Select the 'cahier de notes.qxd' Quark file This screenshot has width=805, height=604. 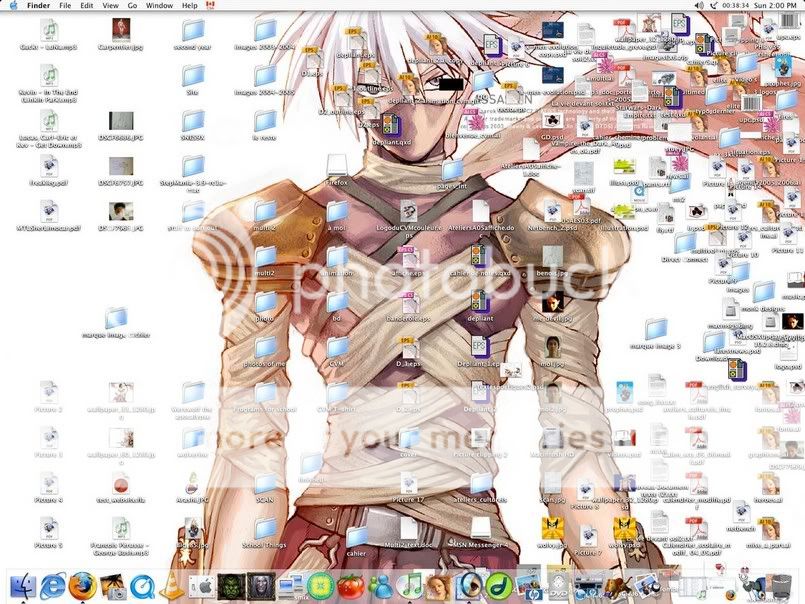480,257
